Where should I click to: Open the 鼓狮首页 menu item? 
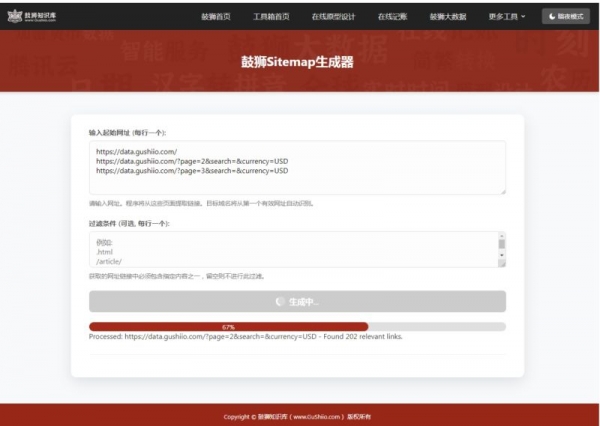tap(216, 16)
